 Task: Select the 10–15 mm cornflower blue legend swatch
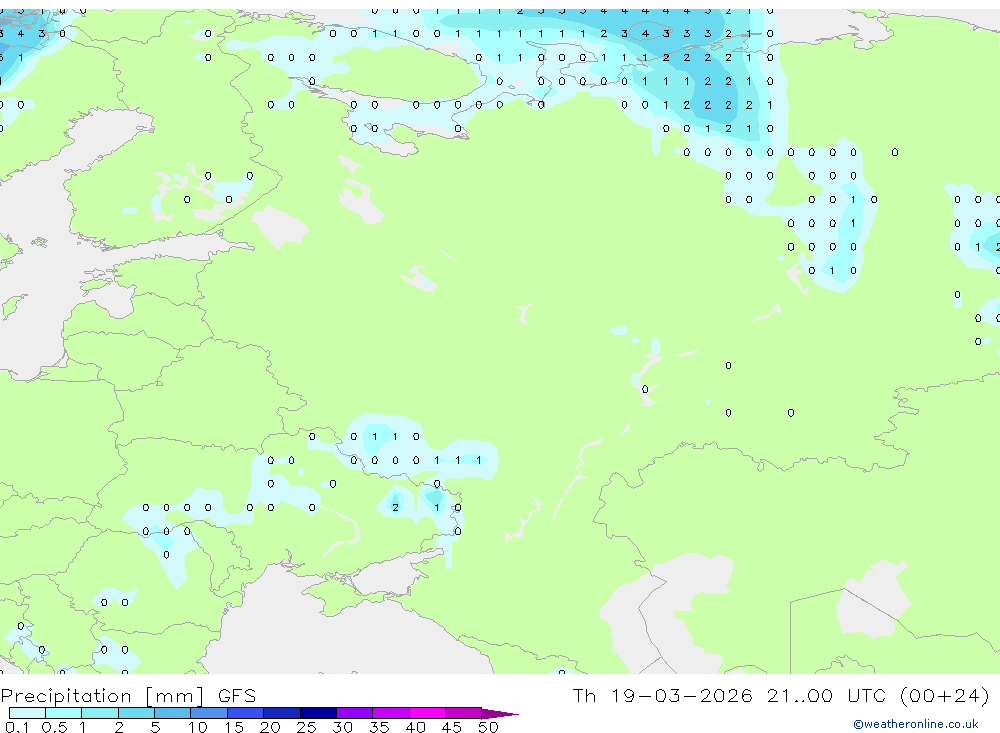(x=209, y=713)
